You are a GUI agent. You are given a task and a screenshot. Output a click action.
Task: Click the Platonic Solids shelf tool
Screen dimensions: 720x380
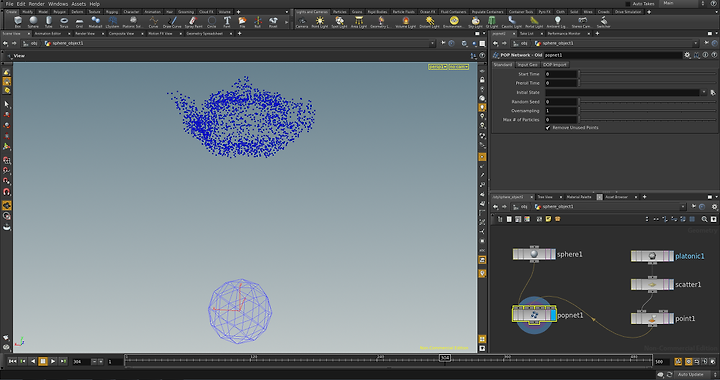pyautogui.click(x=132, y=22)
